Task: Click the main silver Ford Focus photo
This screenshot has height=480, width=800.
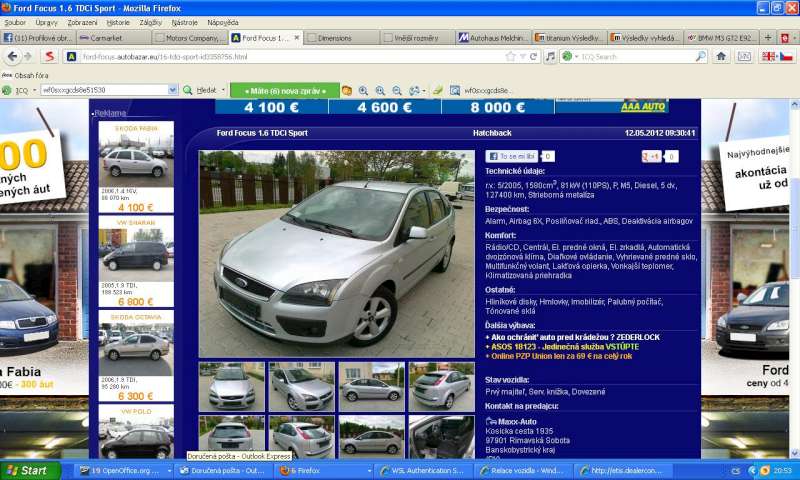Action: 336,254
